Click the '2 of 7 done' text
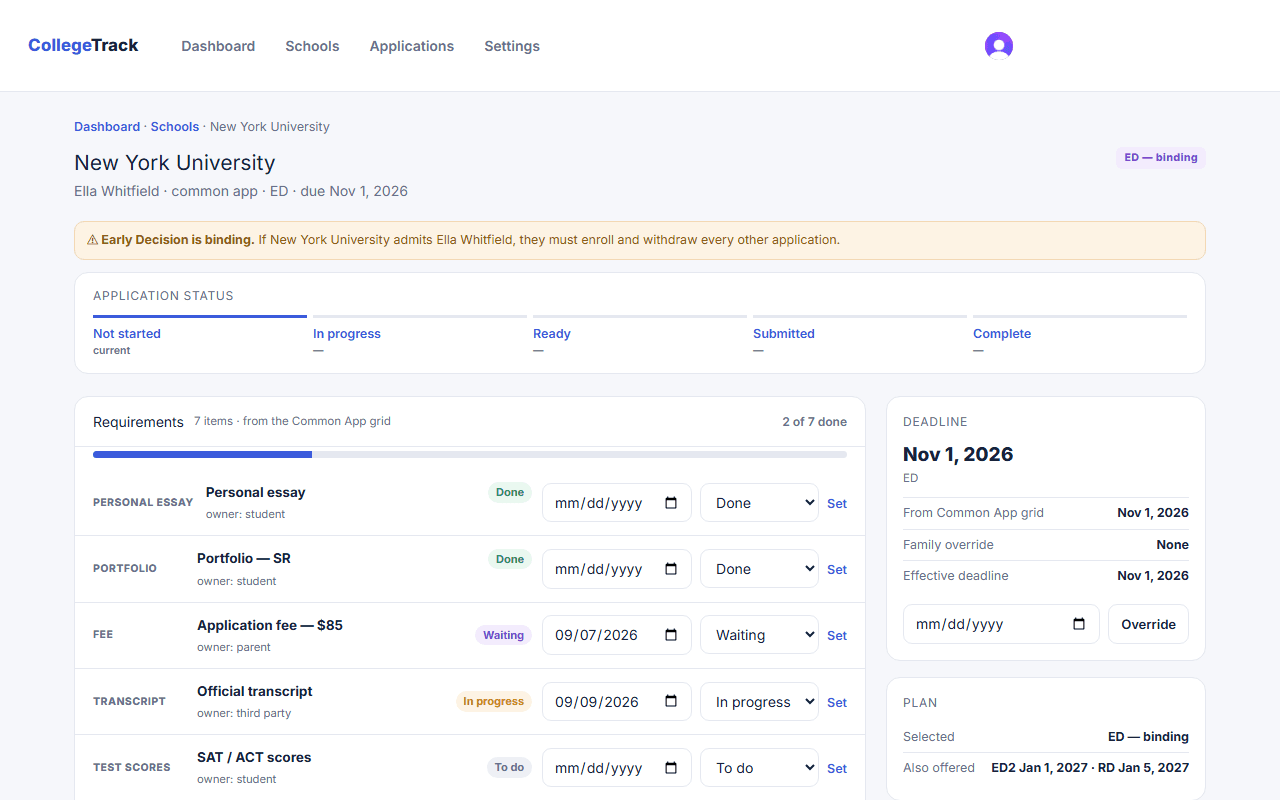Screen dimensions: 1280x800 [x=814, y=422]
